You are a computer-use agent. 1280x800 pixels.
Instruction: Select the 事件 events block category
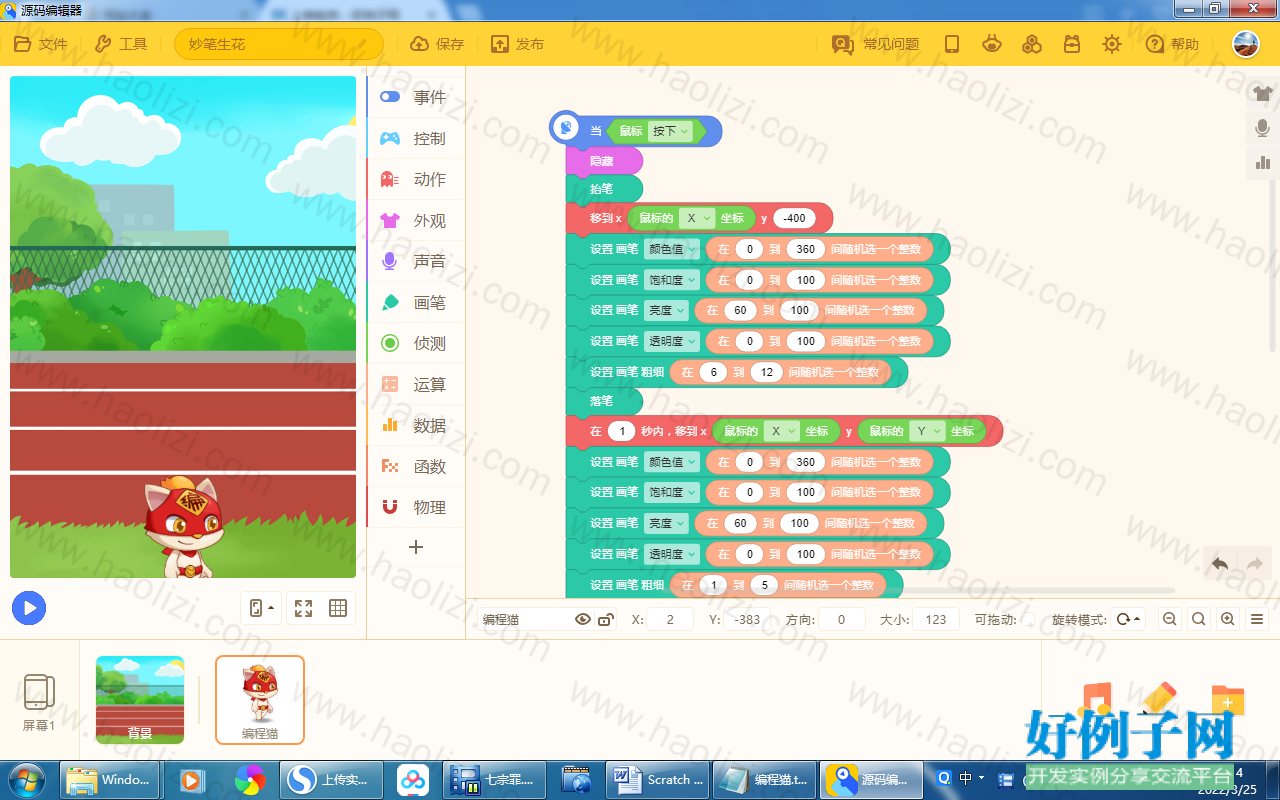pos(416,97)
